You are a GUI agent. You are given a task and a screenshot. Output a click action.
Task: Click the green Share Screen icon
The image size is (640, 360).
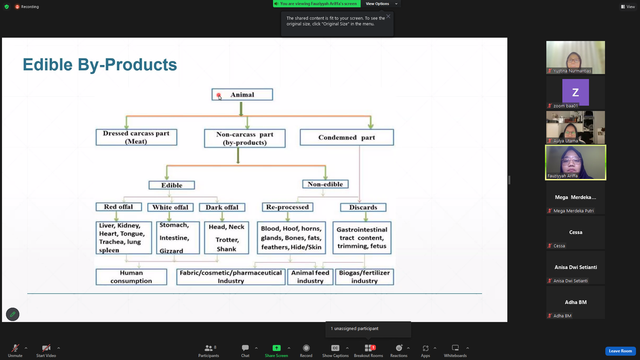tap(276, 348)
